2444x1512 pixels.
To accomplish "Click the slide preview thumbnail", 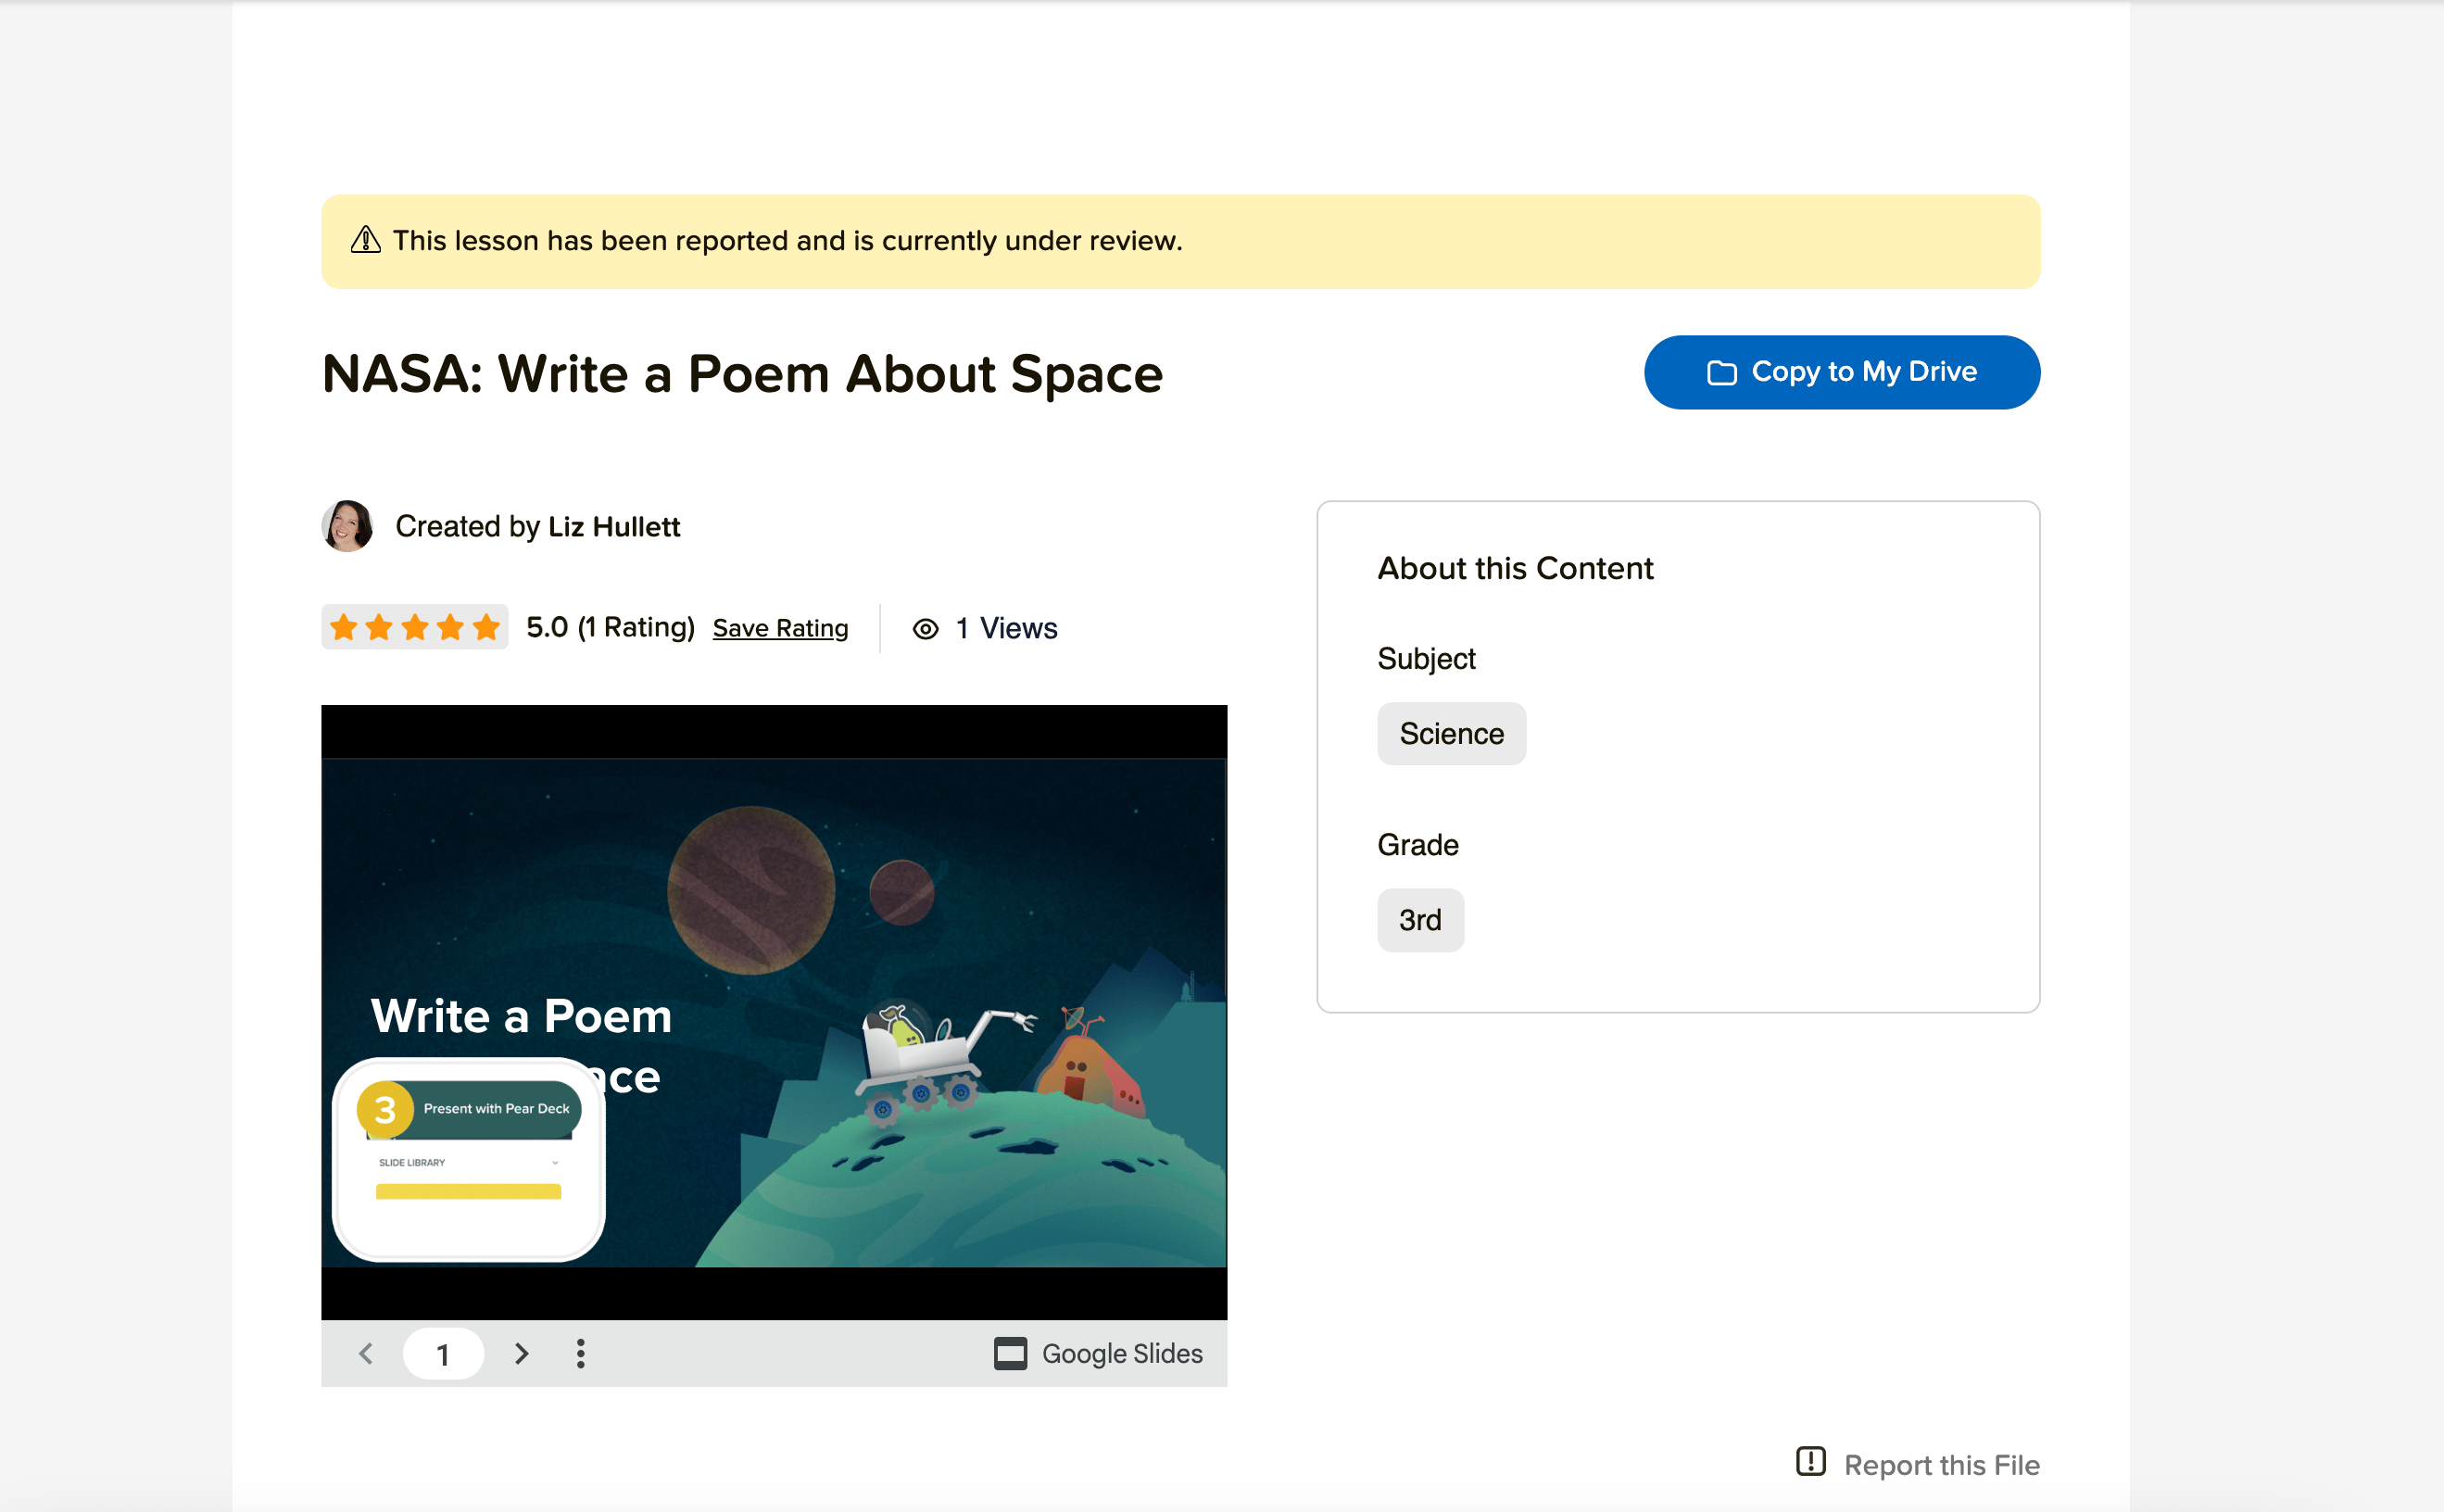I will 774,1012.
